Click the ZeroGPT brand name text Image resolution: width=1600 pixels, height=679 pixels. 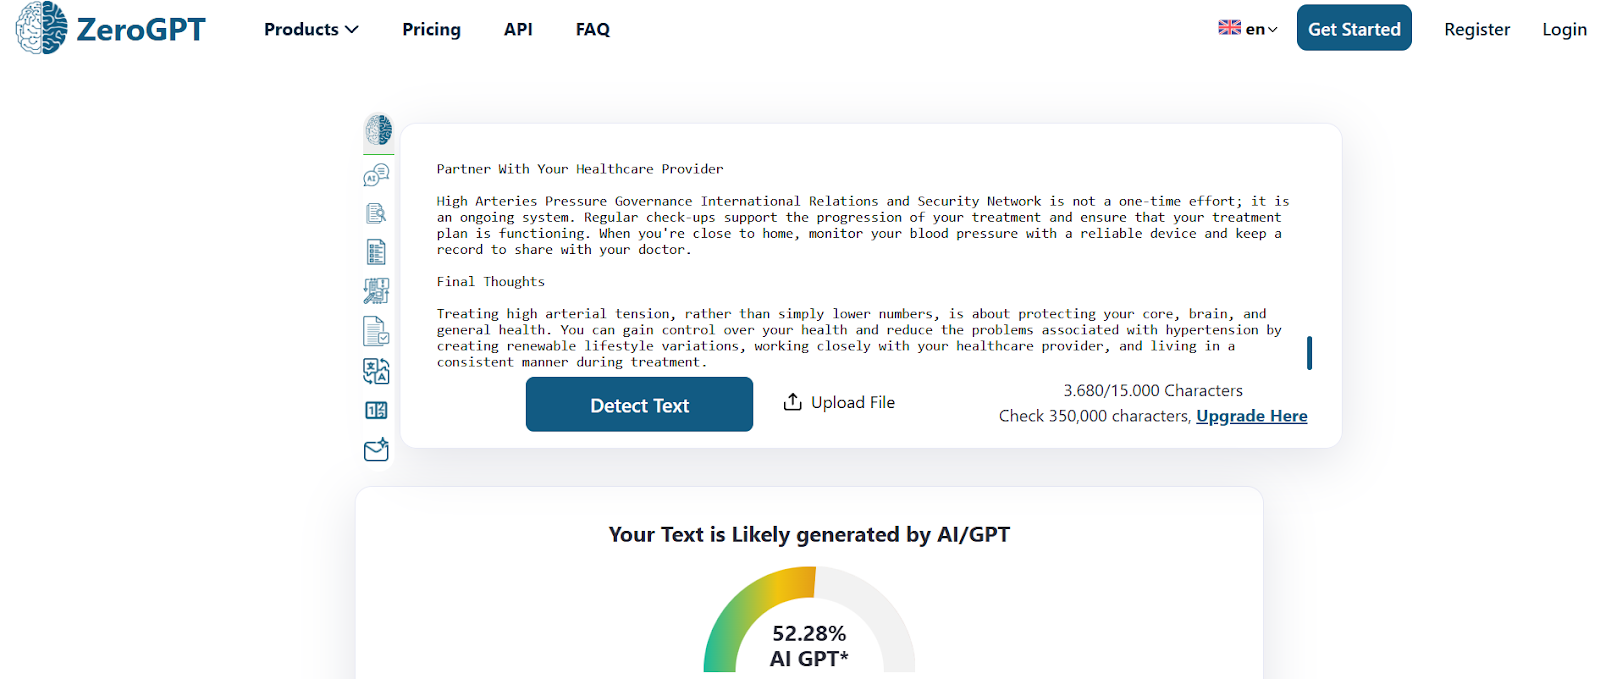[141, 29]
